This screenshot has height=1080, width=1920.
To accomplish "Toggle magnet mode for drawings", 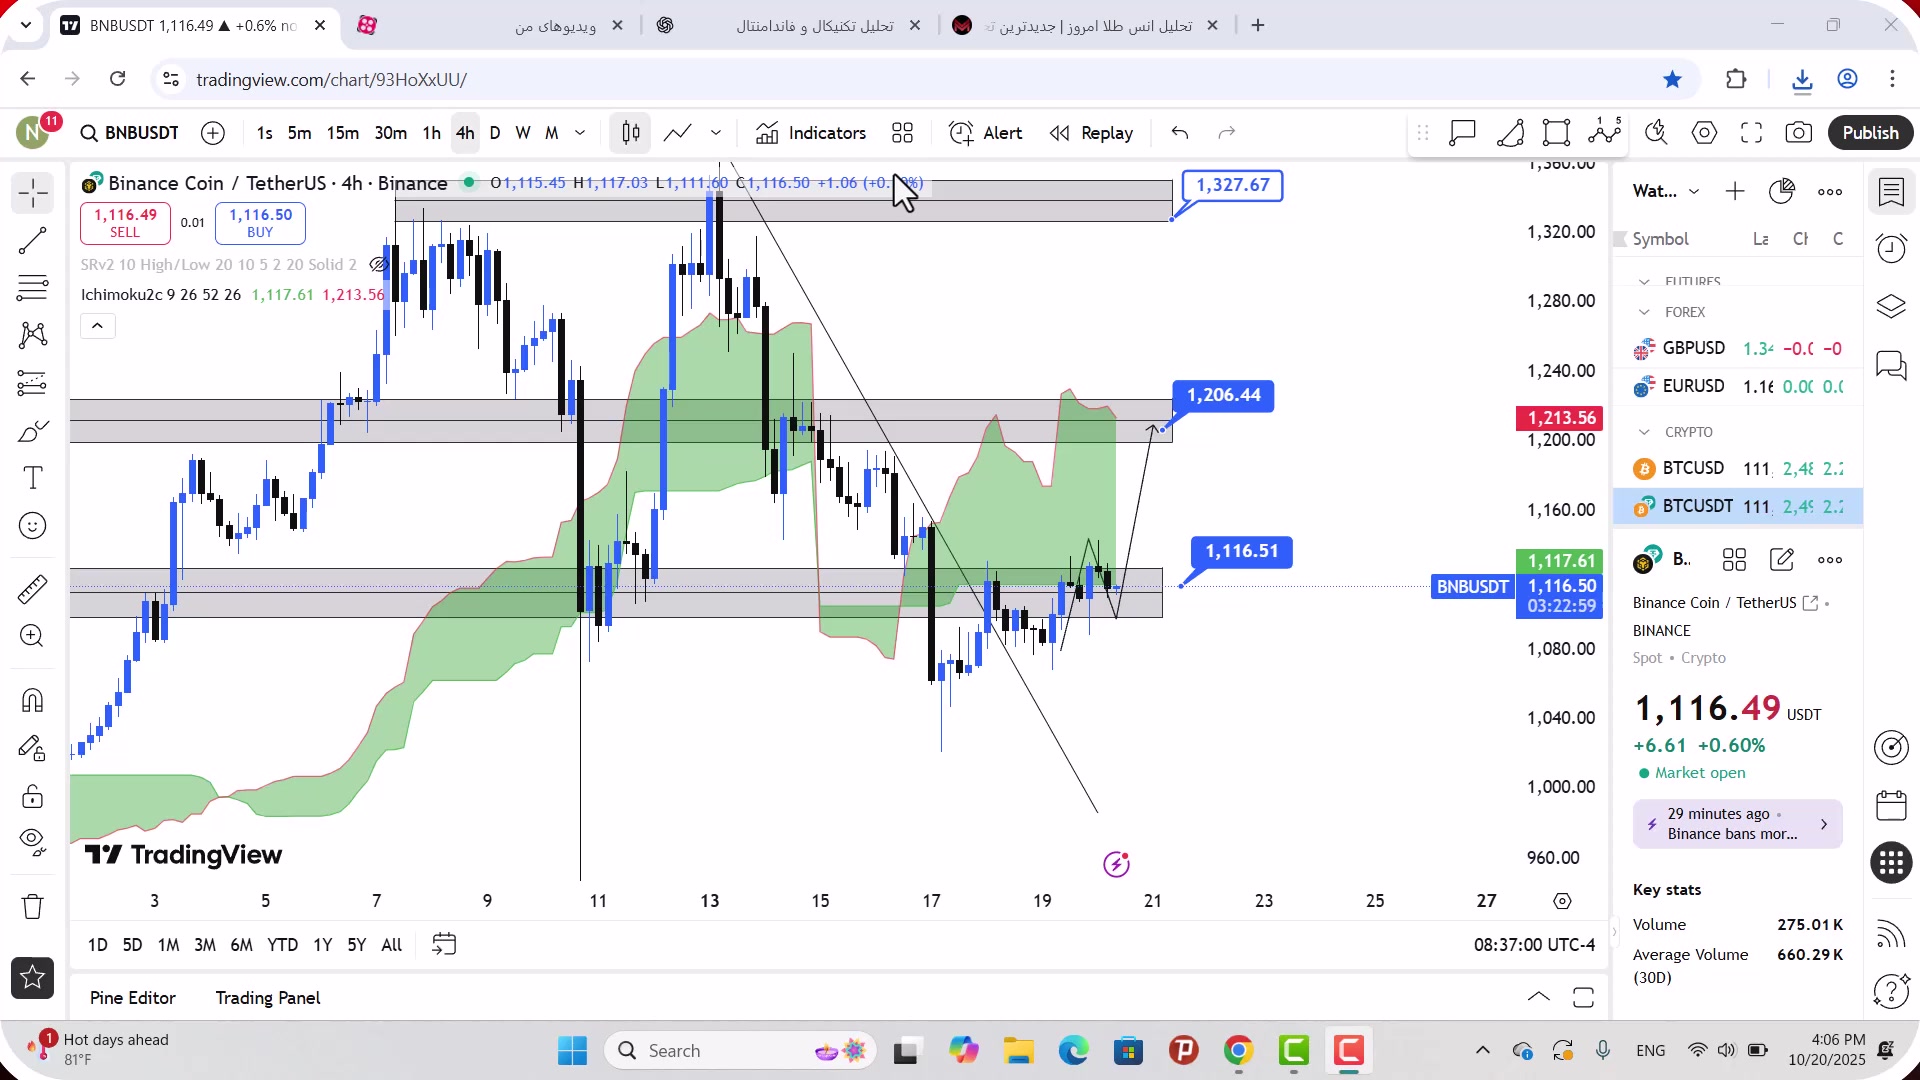I will coord(33,700).
